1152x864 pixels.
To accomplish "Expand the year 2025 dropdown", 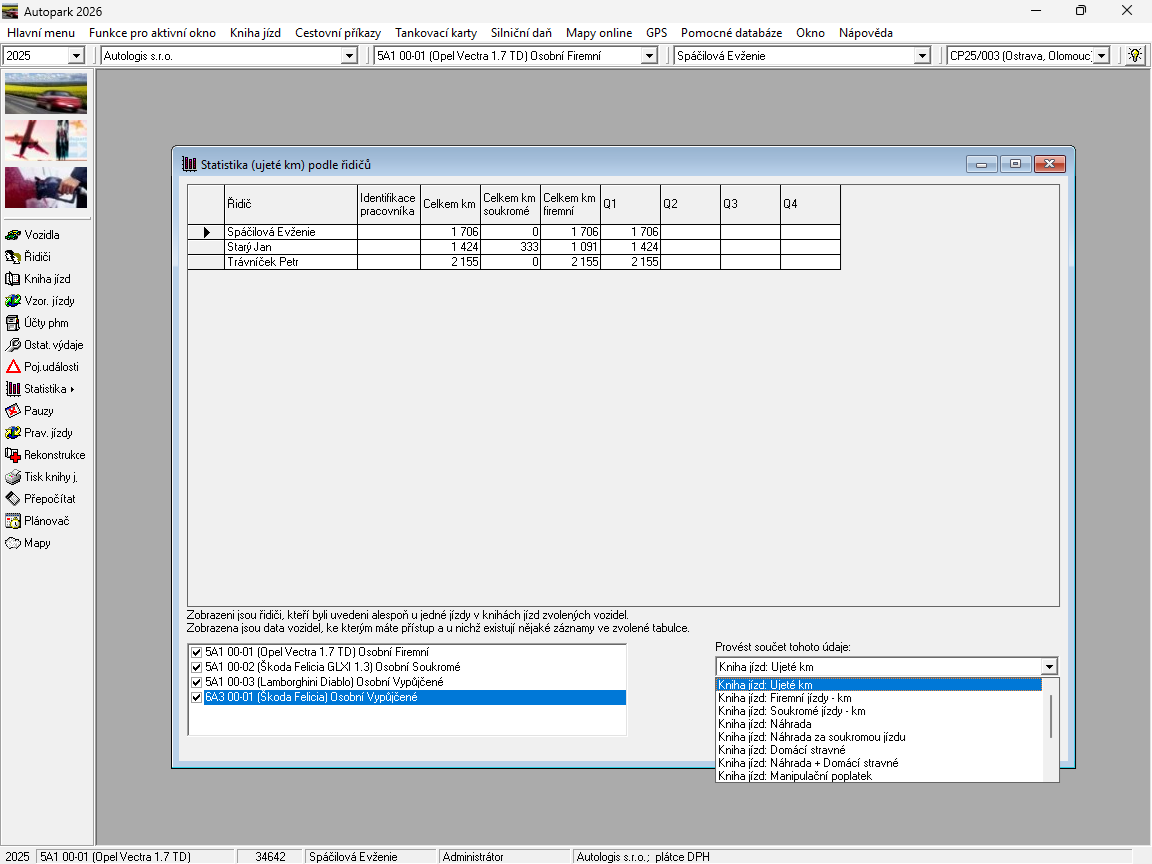I will [76, 56].
